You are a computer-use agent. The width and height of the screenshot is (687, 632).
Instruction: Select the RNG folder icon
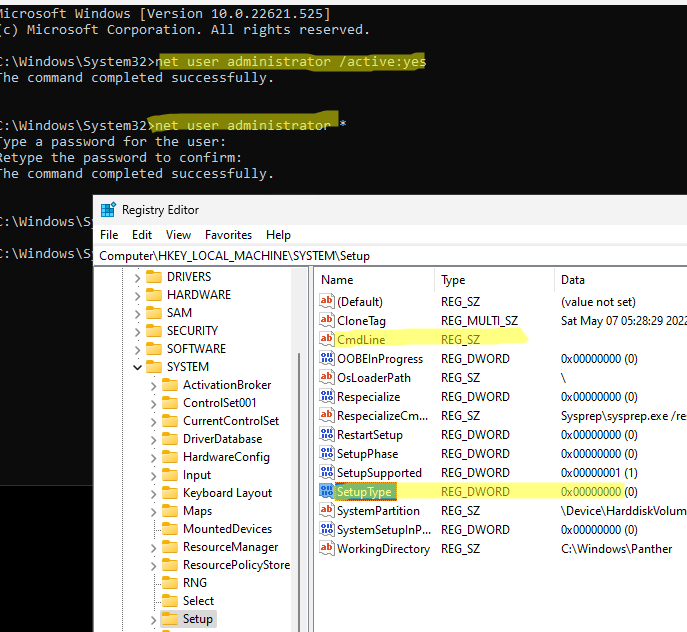point(170,582)
